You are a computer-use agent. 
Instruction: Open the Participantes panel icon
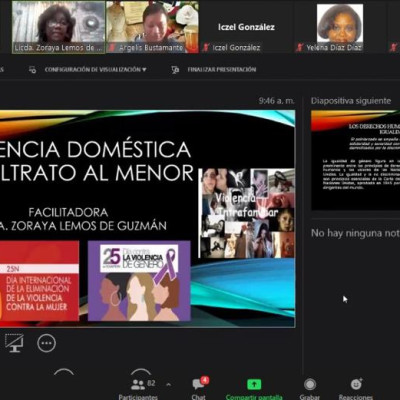(x=138, y=385)
